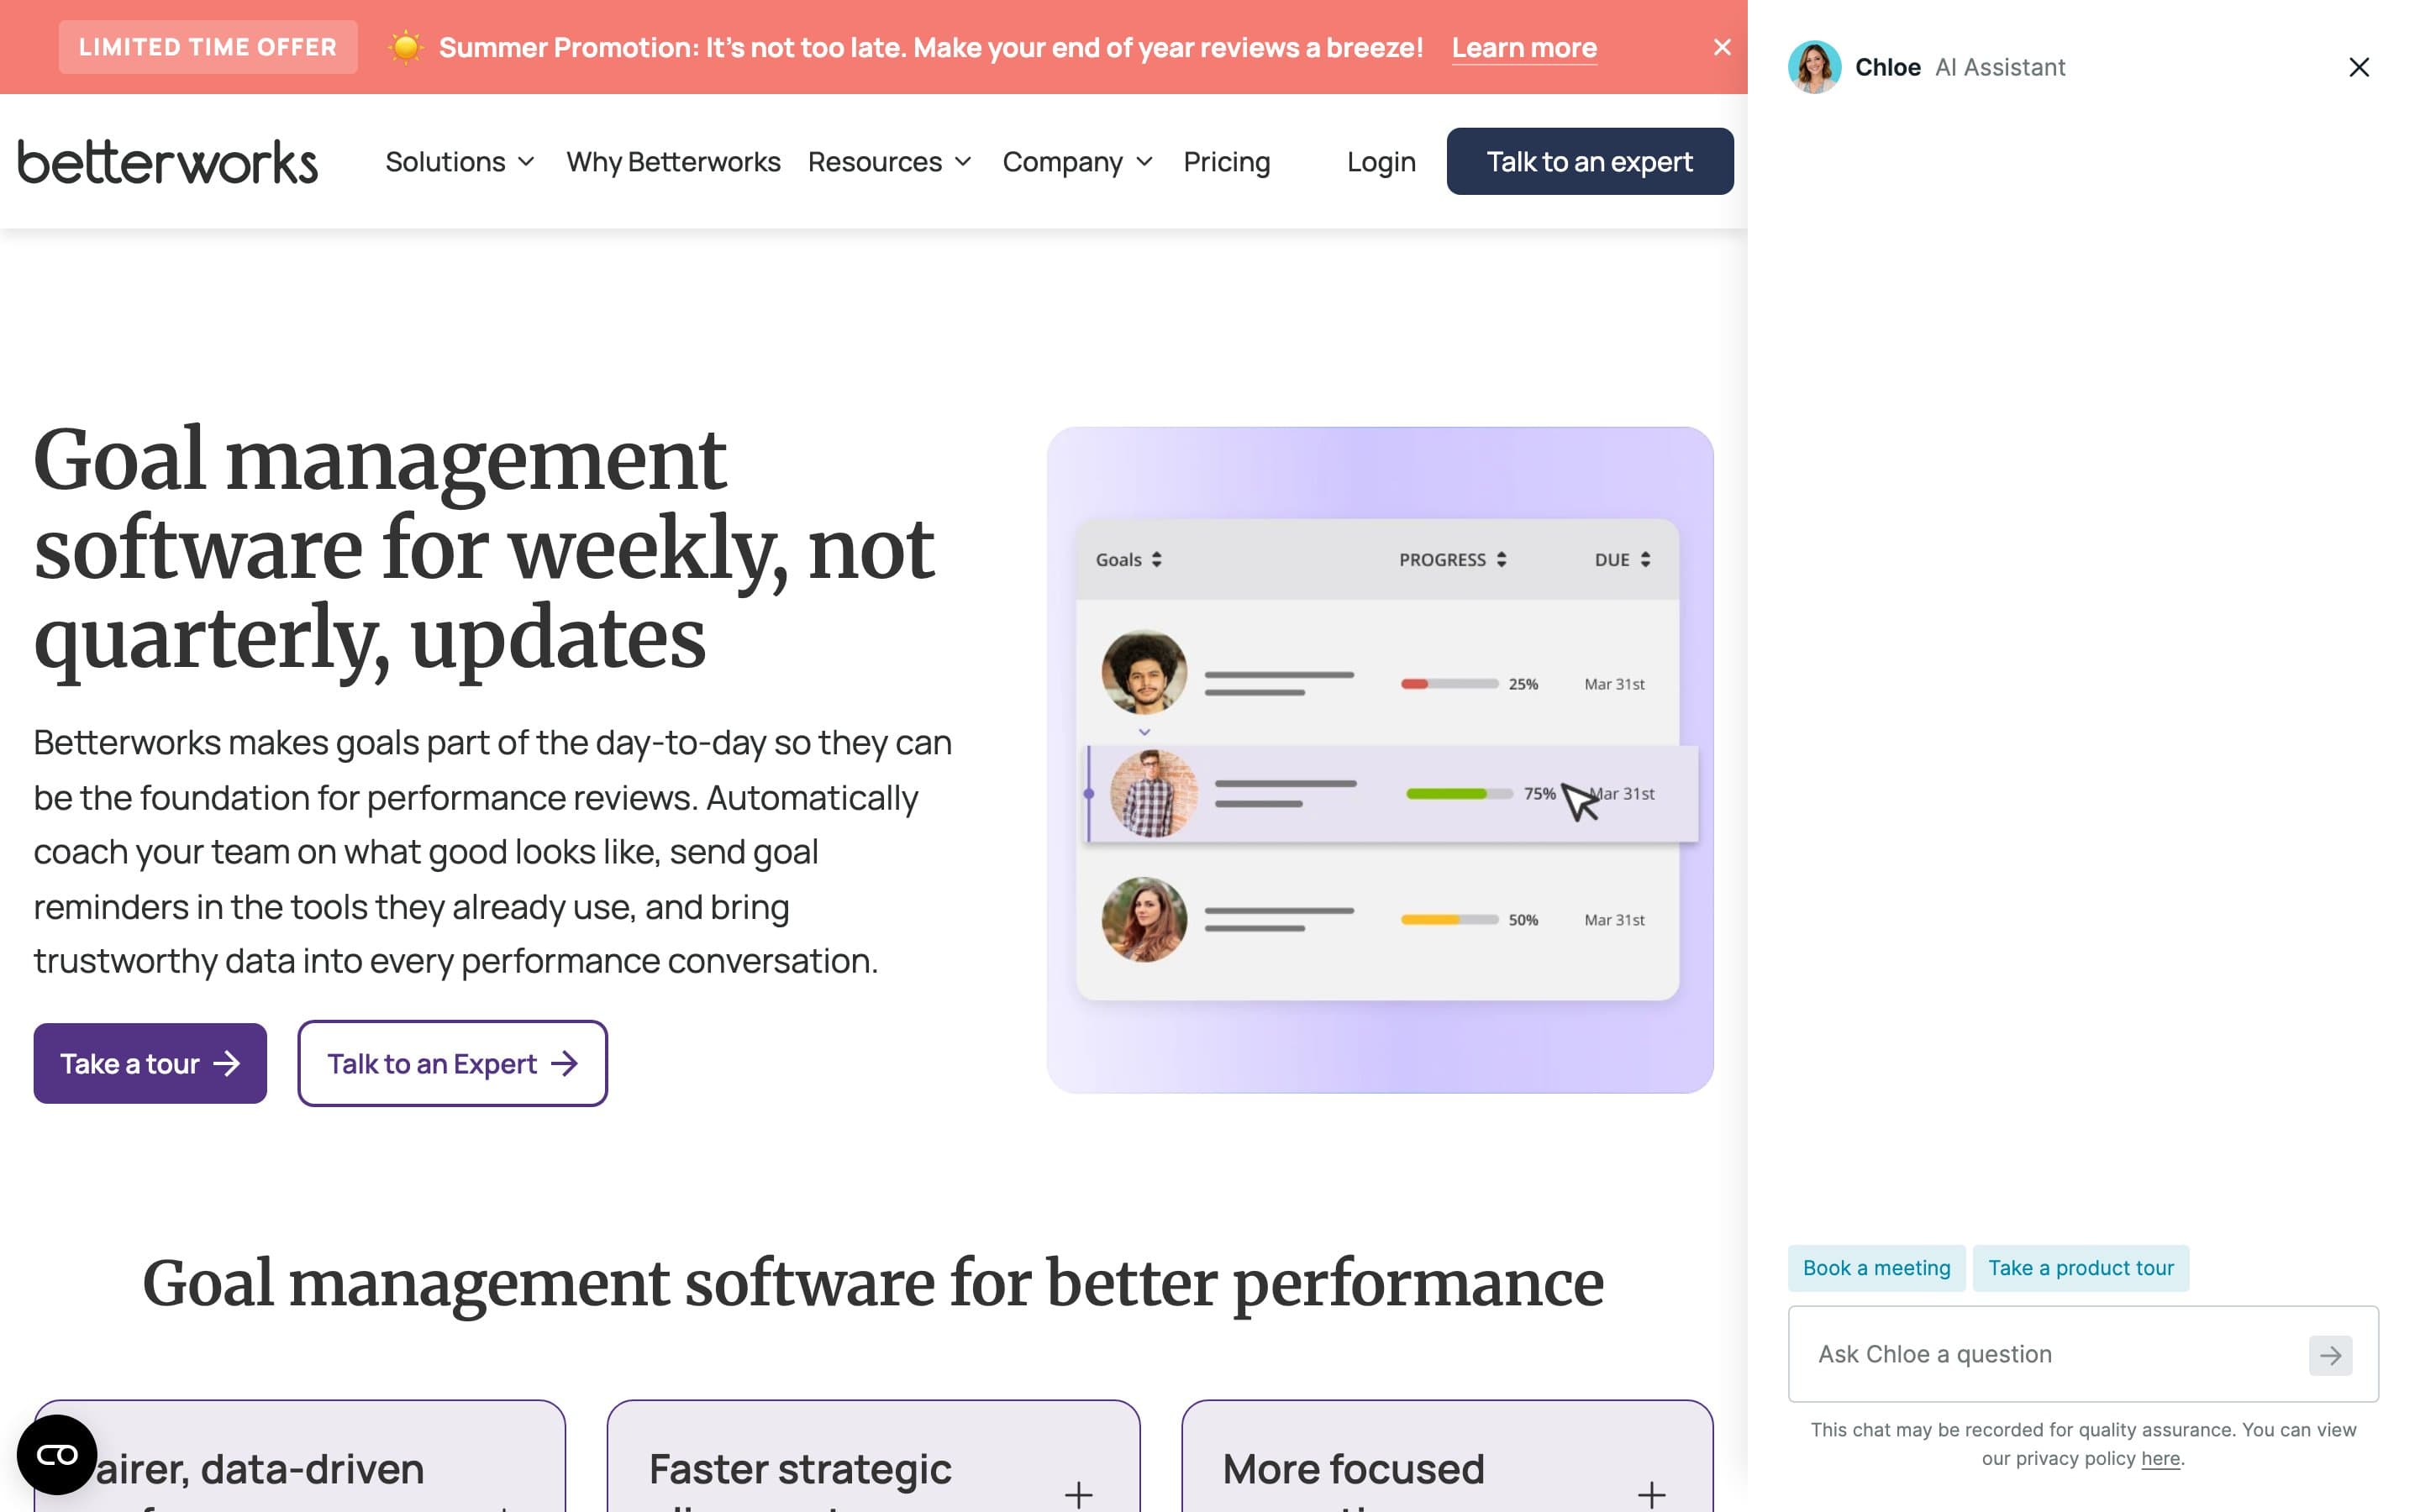
Task: Click the Betterworks logo
Action: (x=168, y=162)
